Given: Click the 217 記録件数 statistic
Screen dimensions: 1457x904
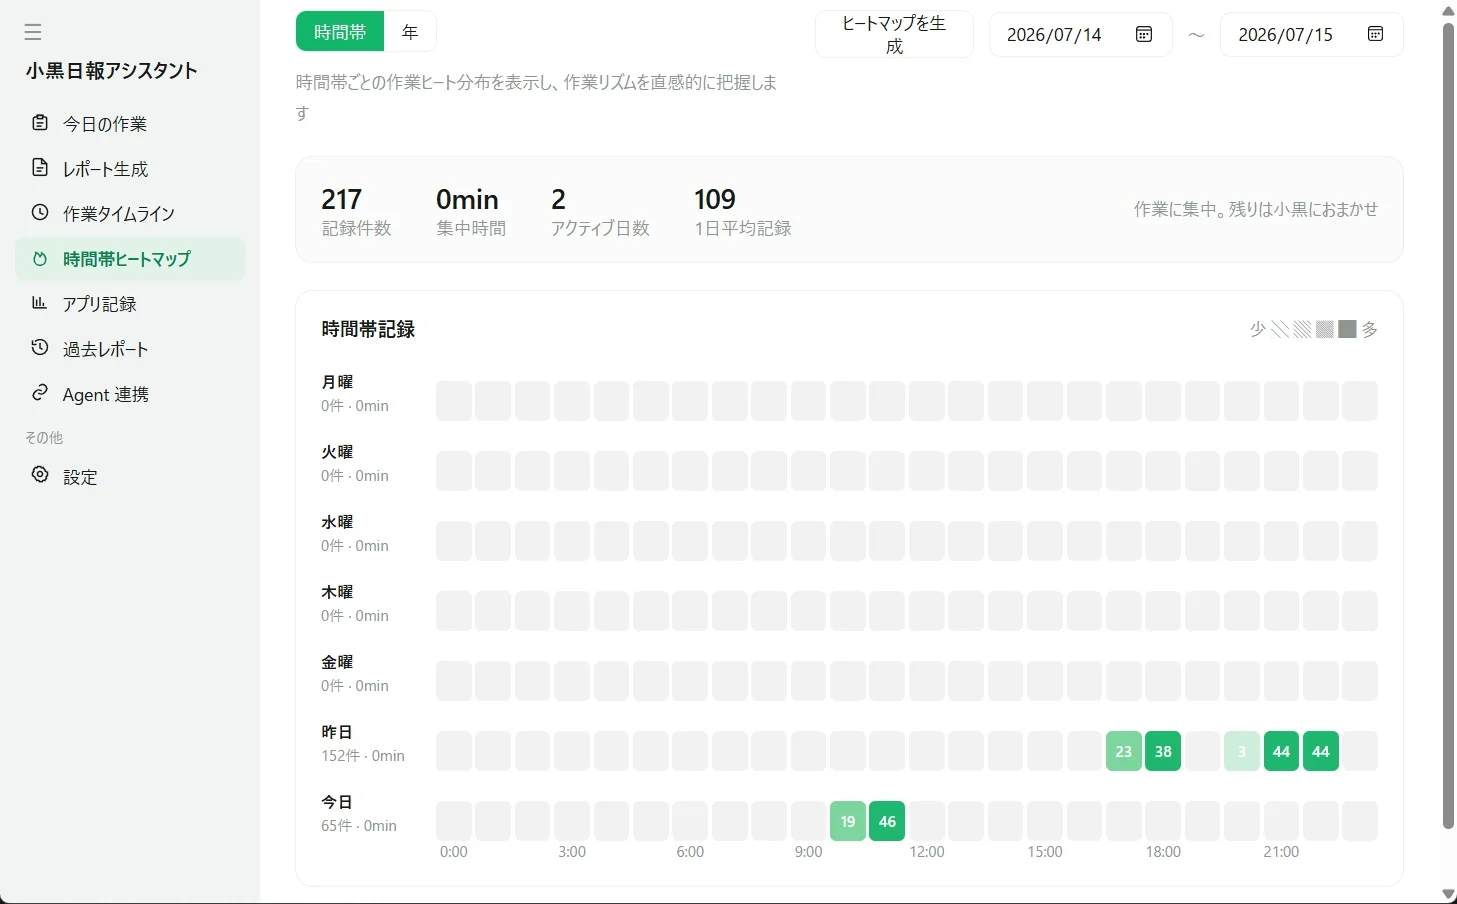Looking at the screenshot, I should (x=356, y=212).
